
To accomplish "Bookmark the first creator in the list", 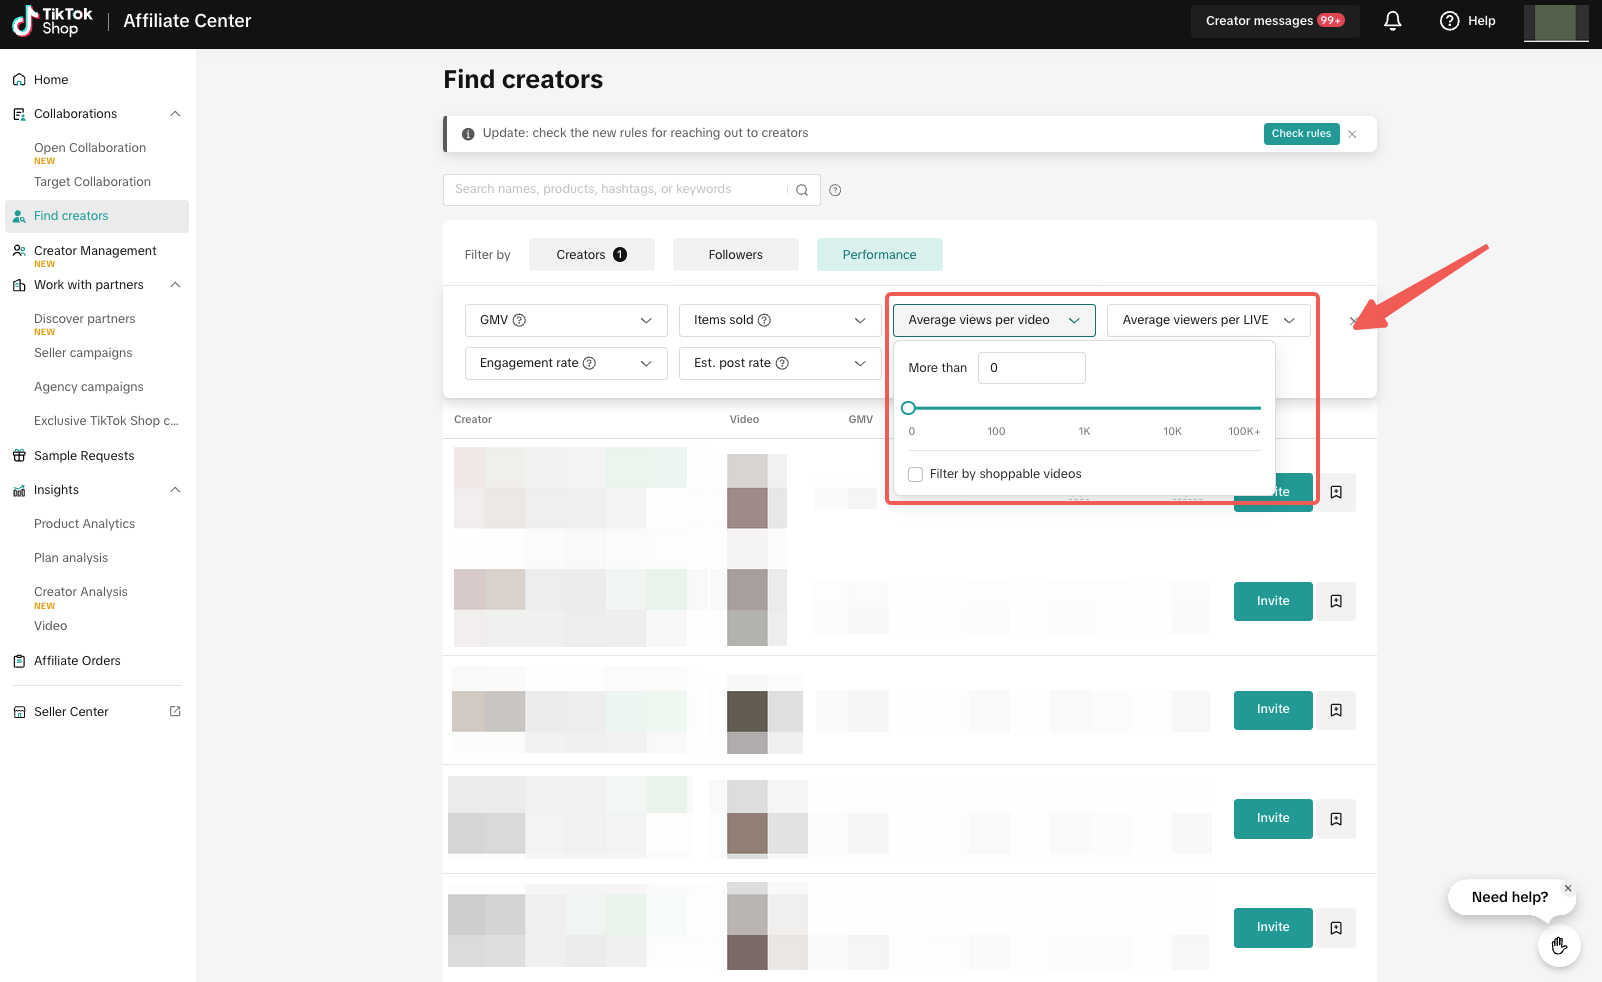I will 1336,492.
